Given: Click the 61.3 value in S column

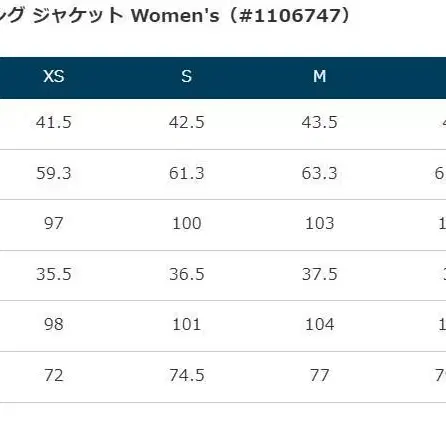Looking at the screenshot, I should (x=187, y=173).
